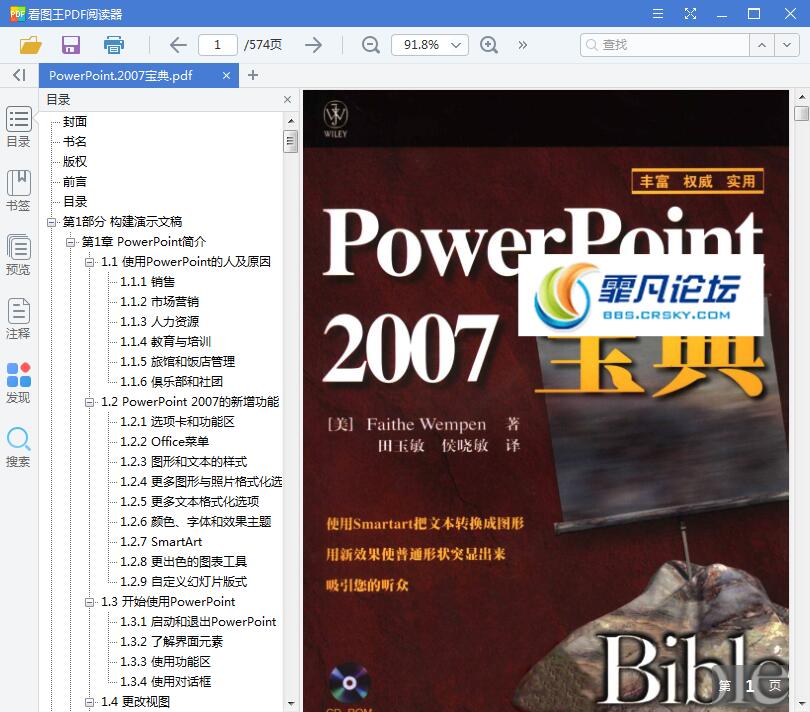Jump to 封面 in outline
The height and width of the screenshot is (712, 810).
[75, 121]
